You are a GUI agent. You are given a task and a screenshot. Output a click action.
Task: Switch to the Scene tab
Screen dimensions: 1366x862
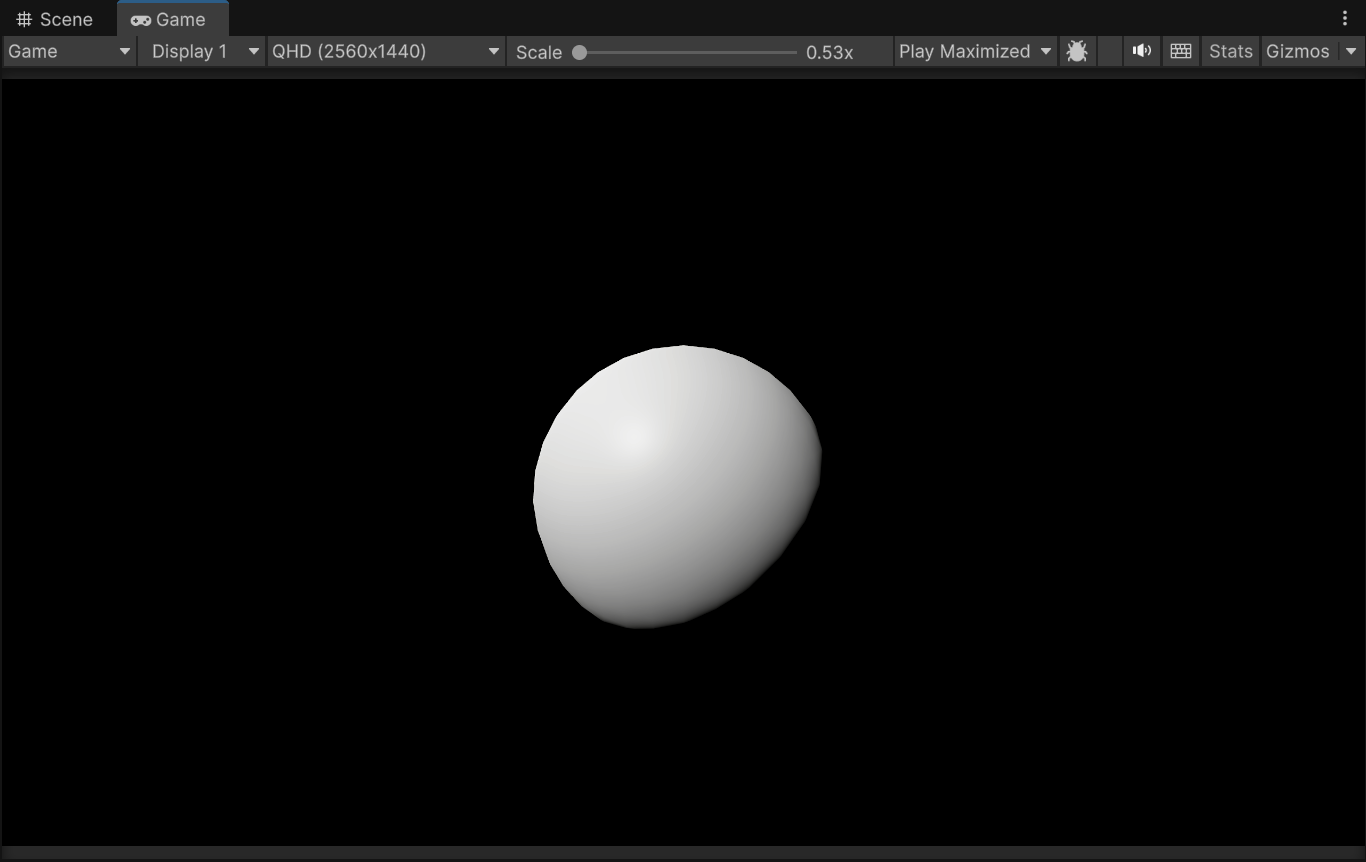tap(55, 19)
